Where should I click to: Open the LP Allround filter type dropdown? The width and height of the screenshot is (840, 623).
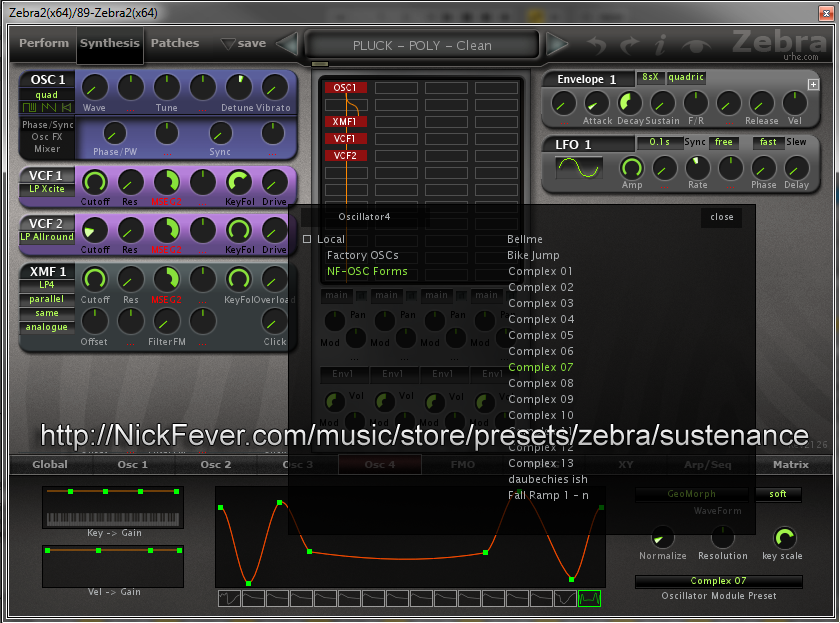47,237
